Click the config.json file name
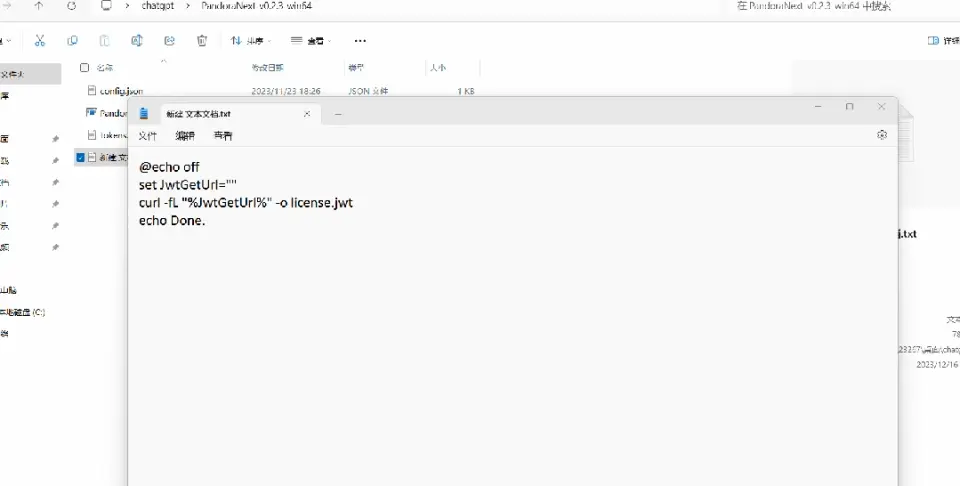This screenshot has width=960, height=486. (122, 91)
